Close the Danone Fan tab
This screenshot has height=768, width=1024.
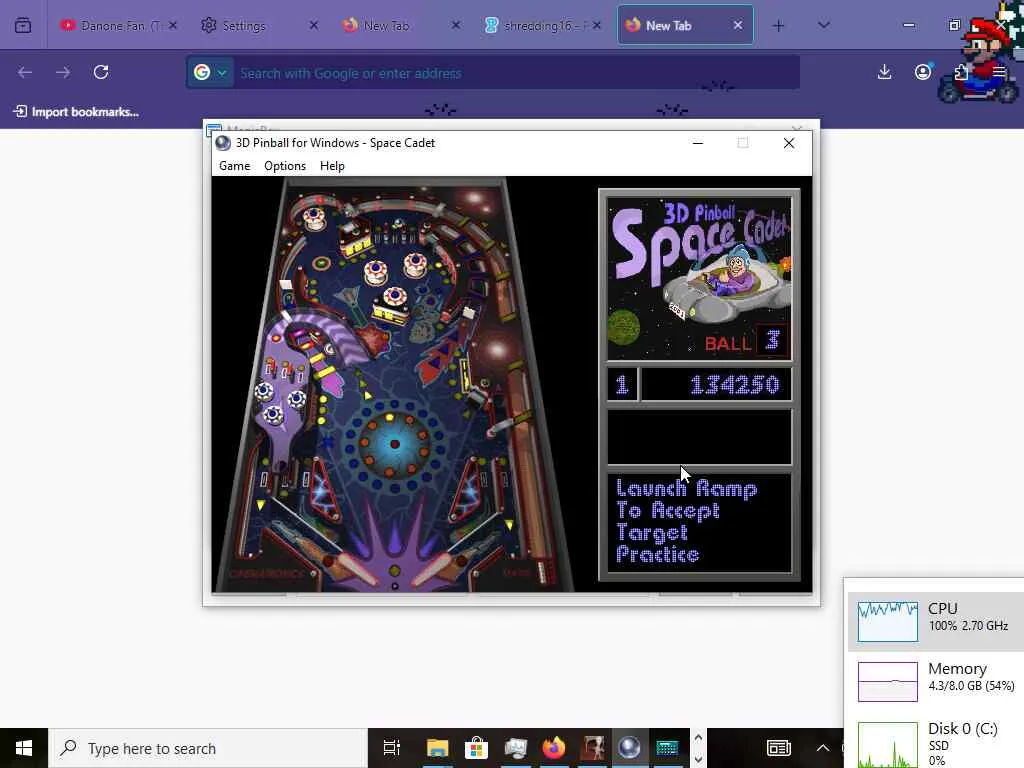coord(172,25)
